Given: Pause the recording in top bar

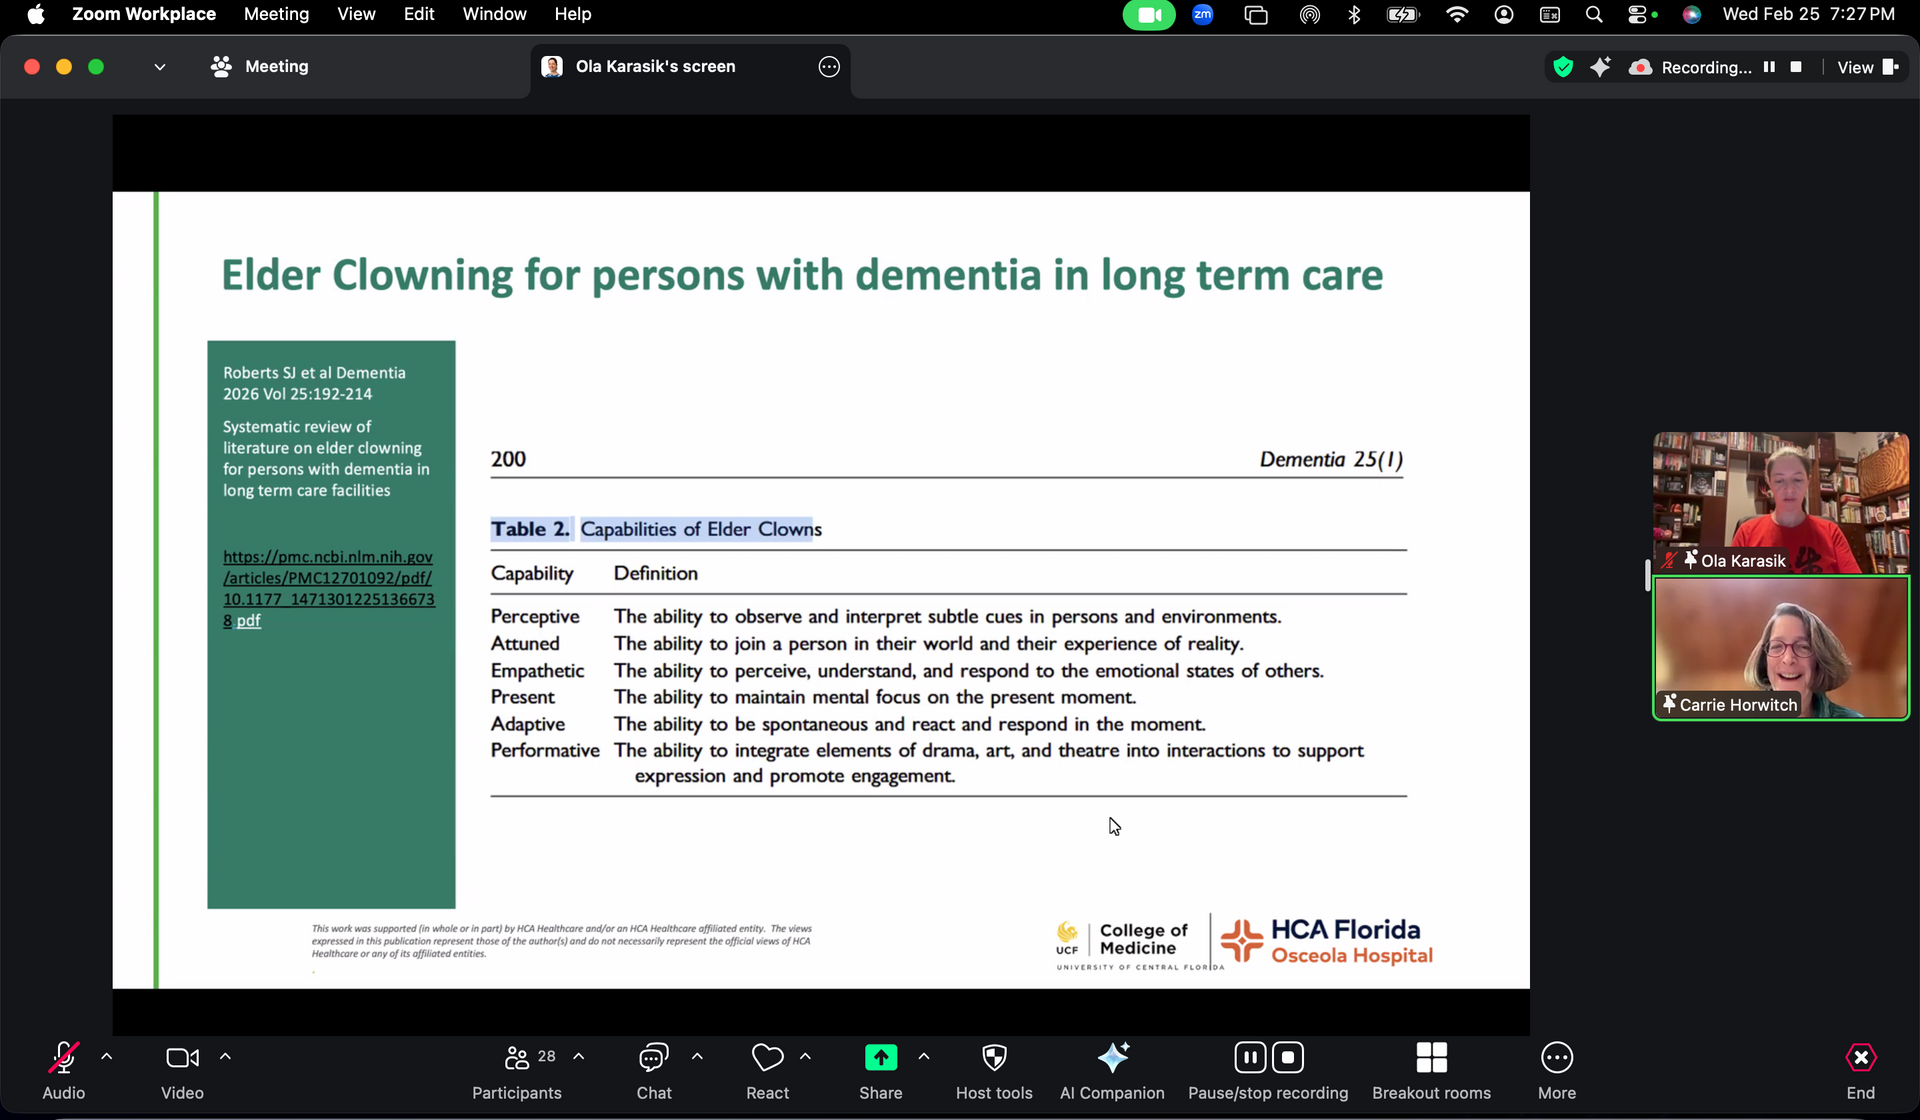Looking at the screenshot, I should coord(1769,67).
